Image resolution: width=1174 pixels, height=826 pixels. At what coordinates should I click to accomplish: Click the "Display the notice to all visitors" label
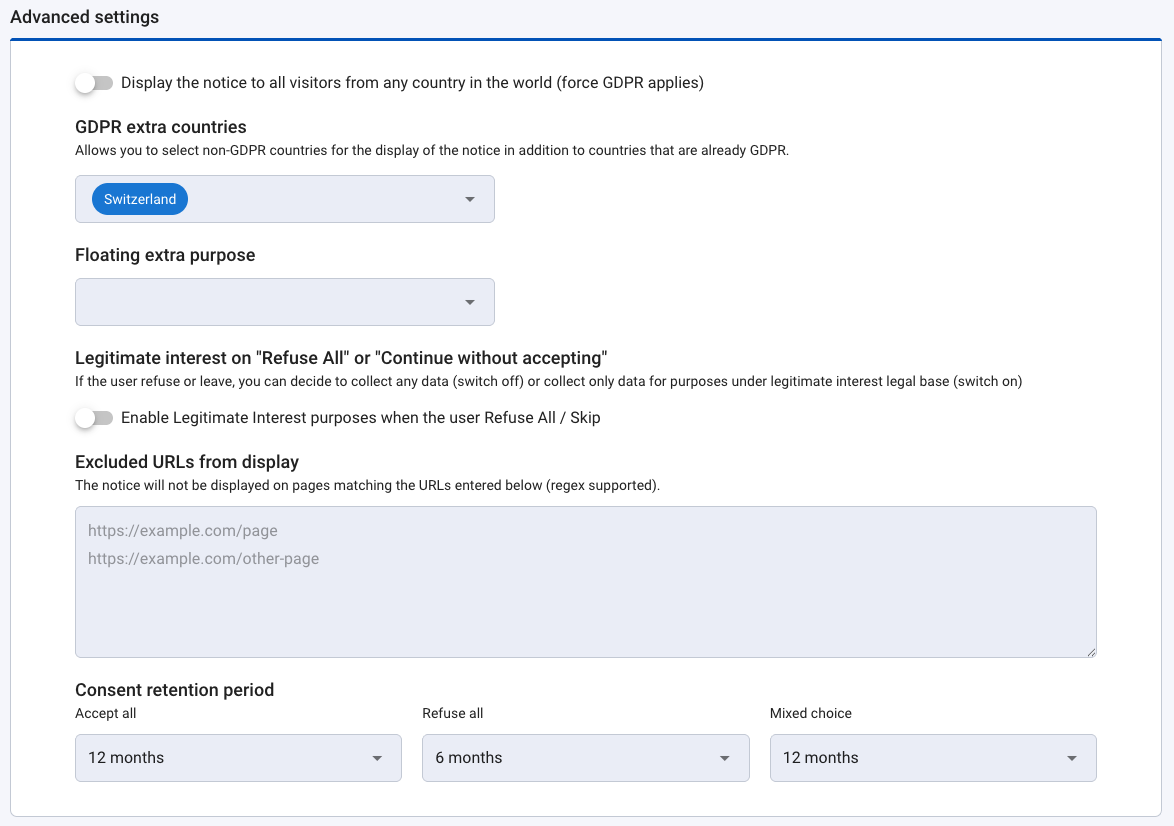[412, 83]
